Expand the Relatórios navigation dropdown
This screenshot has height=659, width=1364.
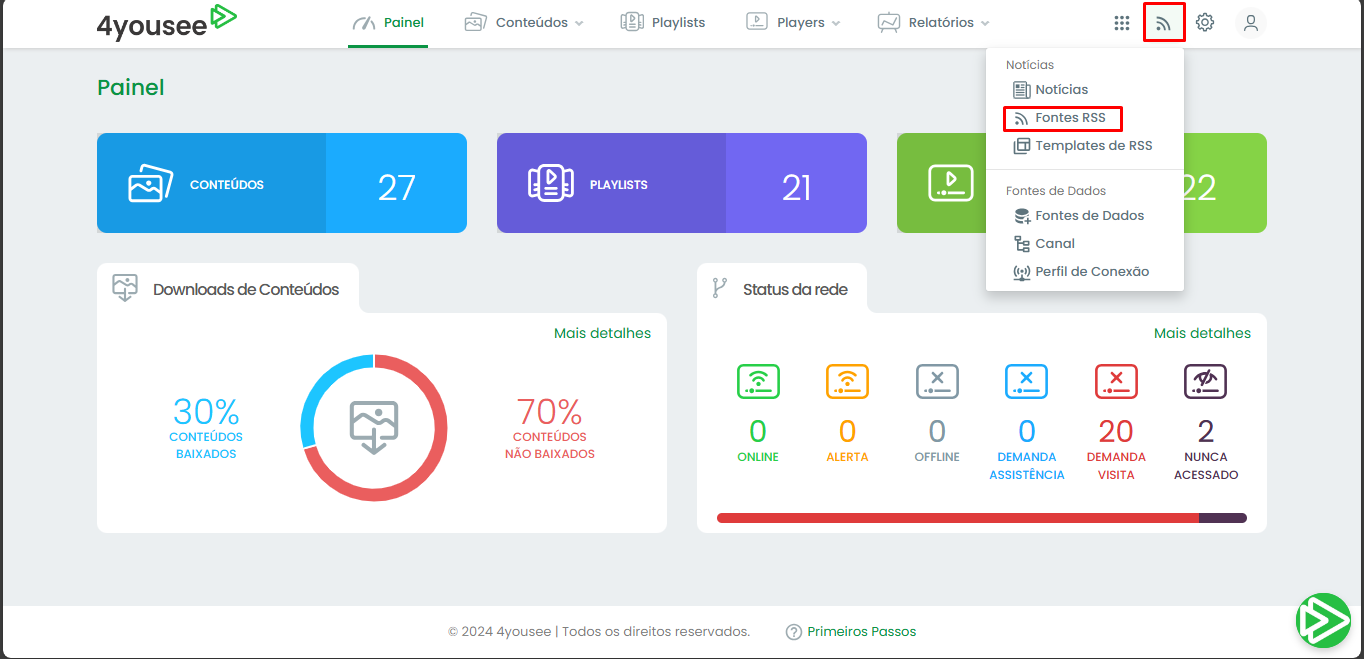[933, 23]
